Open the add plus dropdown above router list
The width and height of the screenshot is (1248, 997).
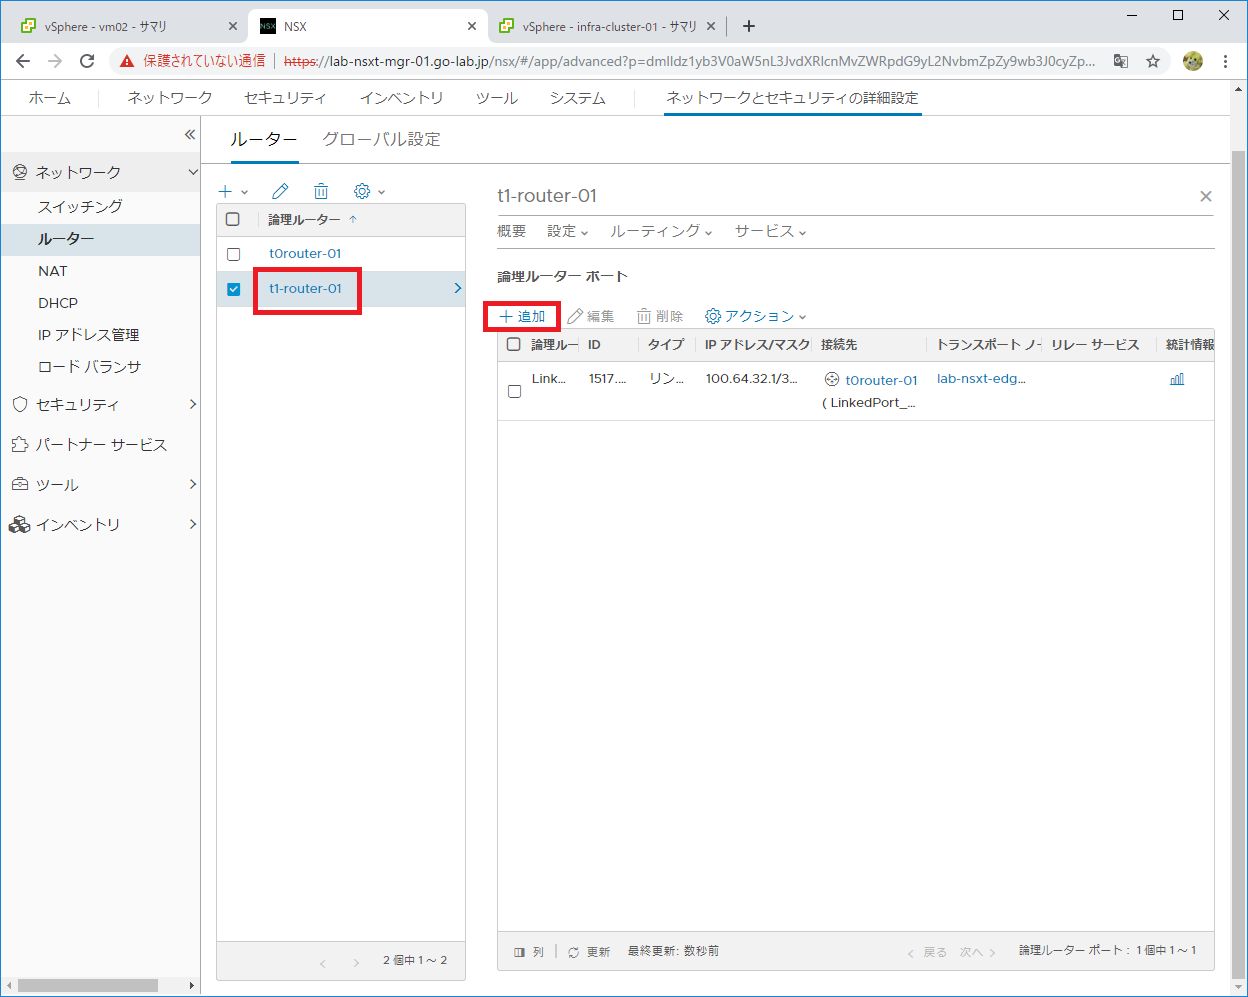tap(233, 191)
